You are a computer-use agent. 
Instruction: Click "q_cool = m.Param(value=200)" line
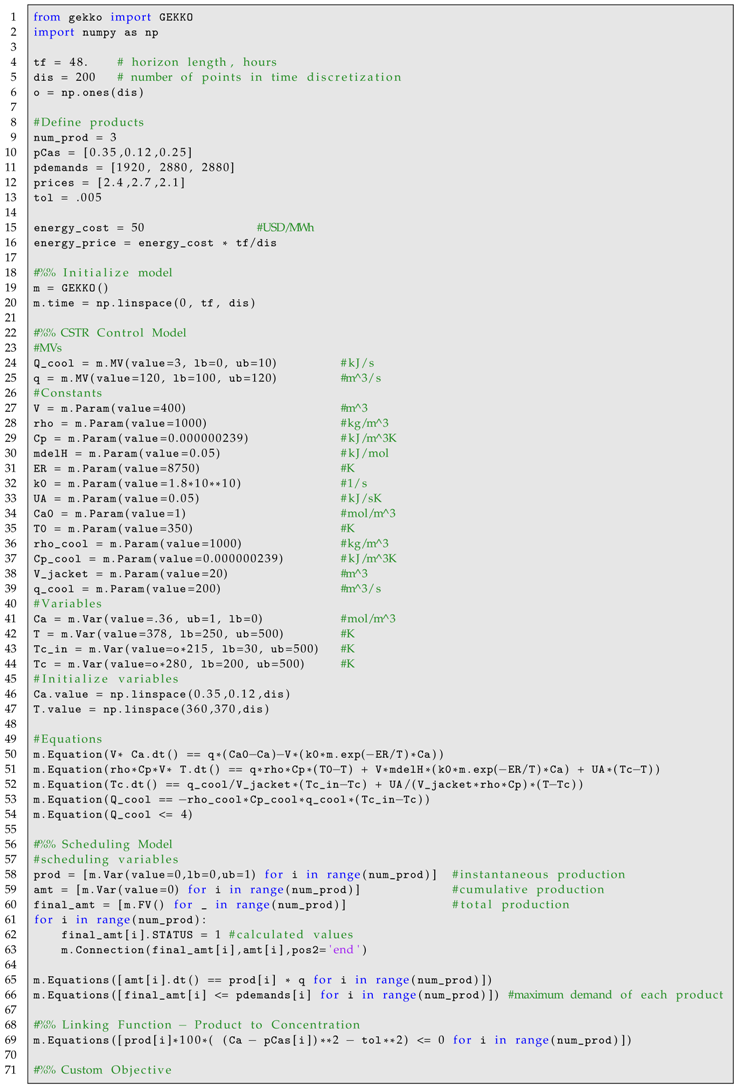127,589
